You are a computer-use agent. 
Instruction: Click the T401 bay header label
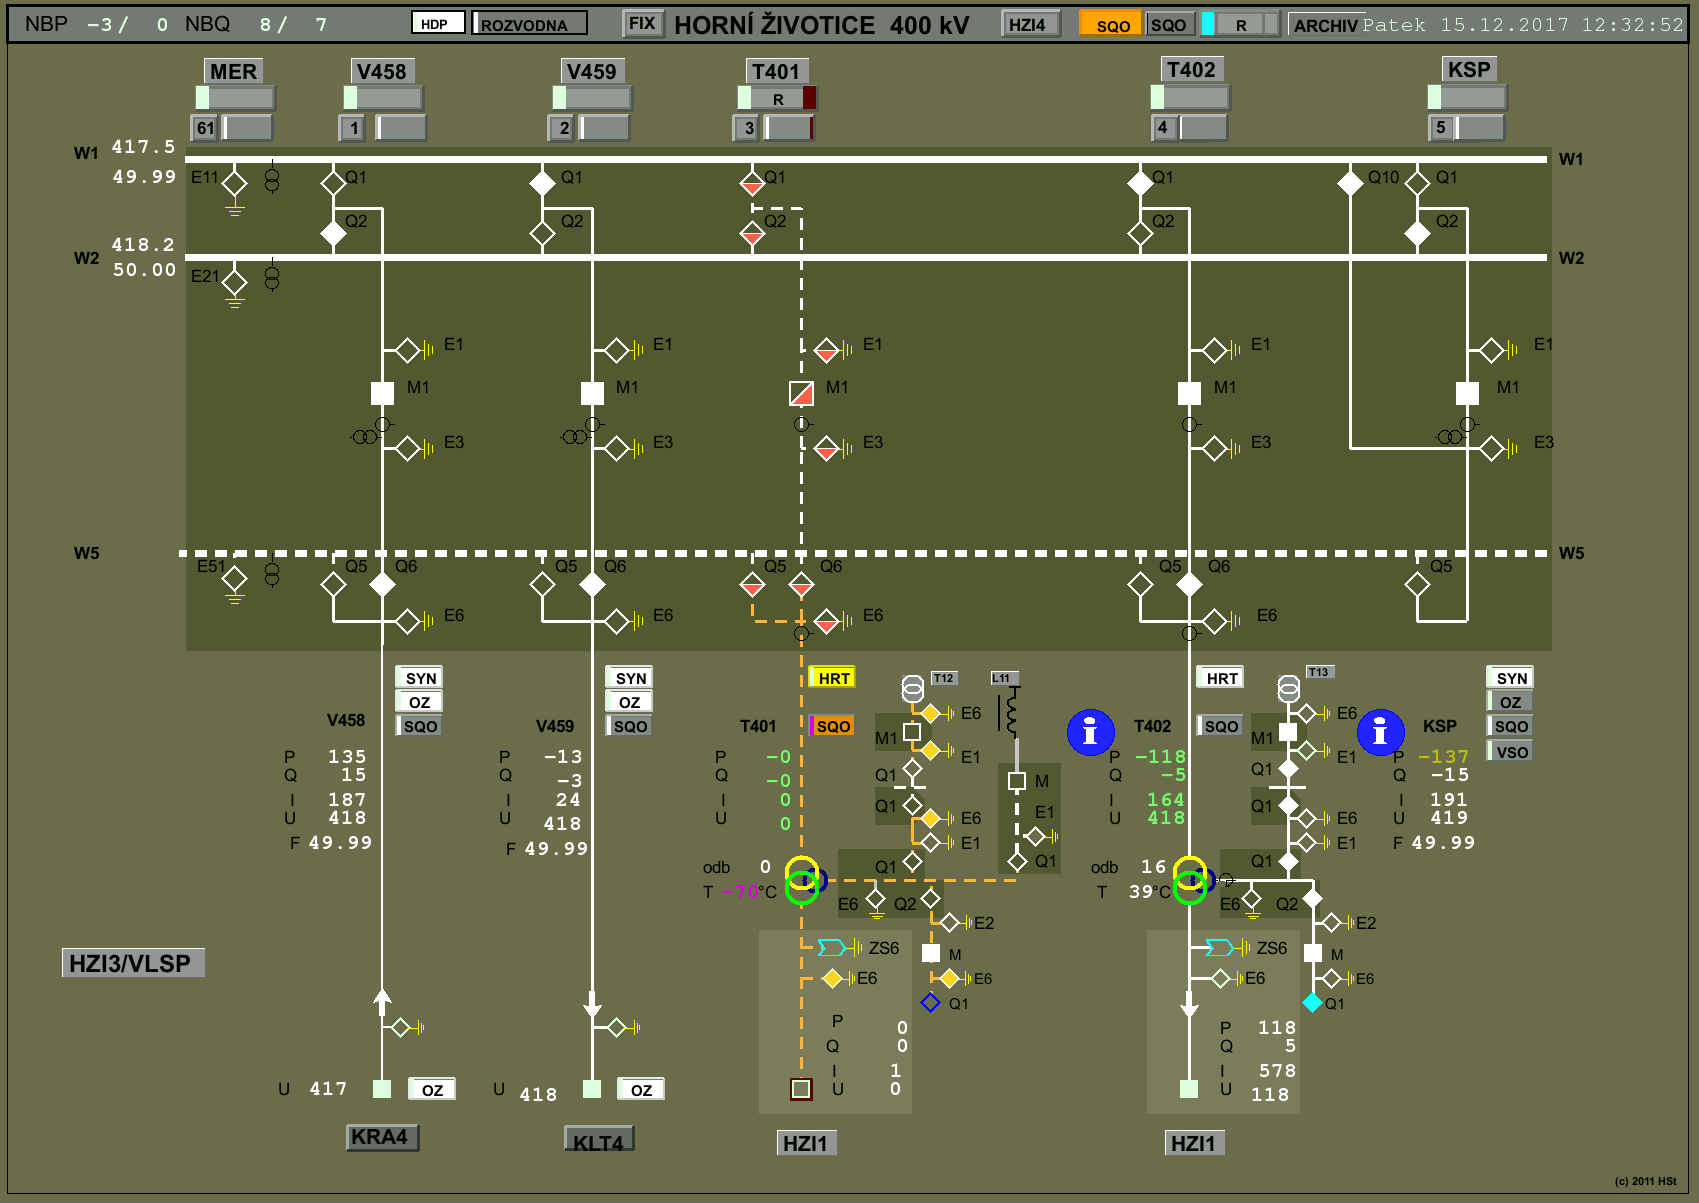click(777, 71)
